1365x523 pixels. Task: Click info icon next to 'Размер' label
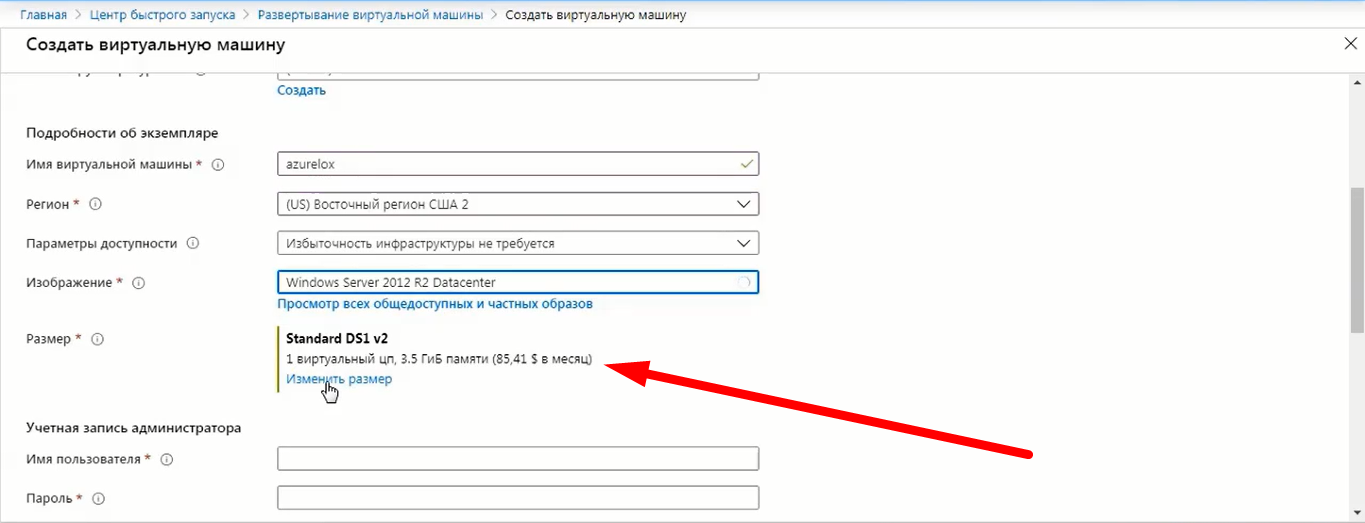[x=97, y=339]
